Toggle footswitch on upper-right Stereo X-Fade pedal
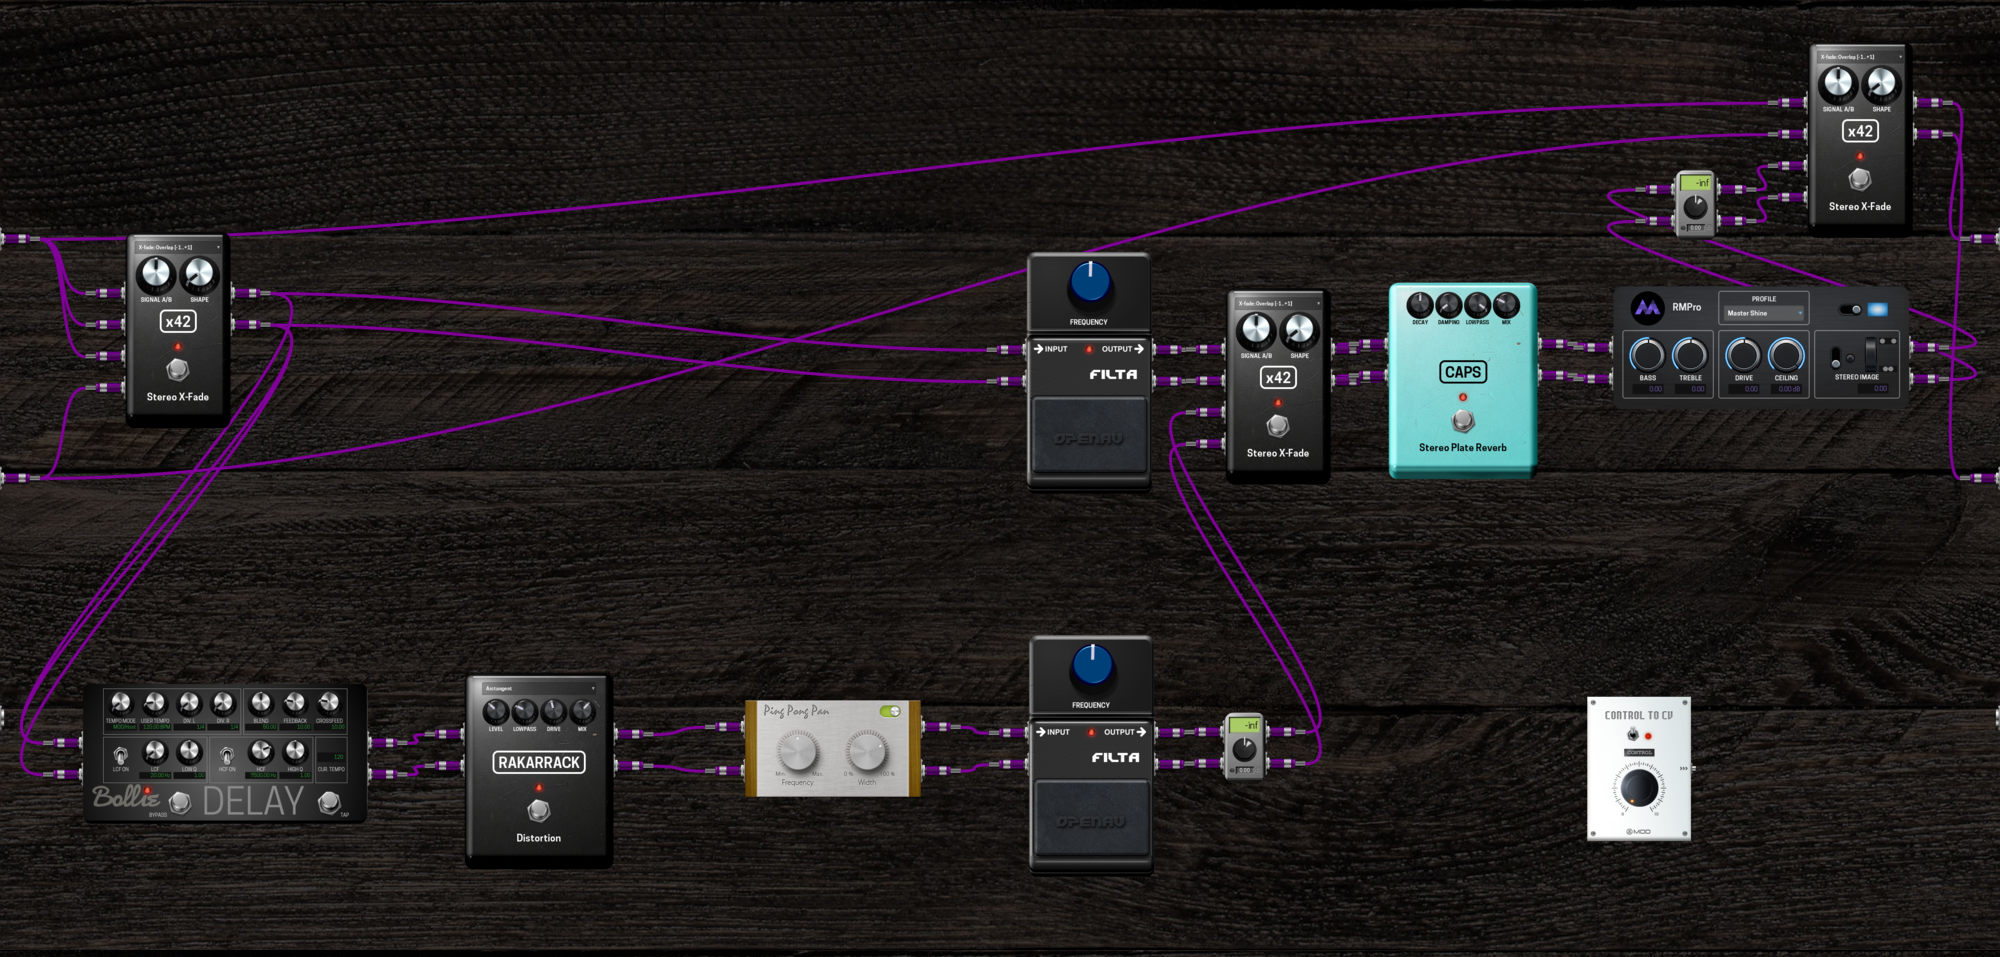The image size is (2000, 957). 1860,179
